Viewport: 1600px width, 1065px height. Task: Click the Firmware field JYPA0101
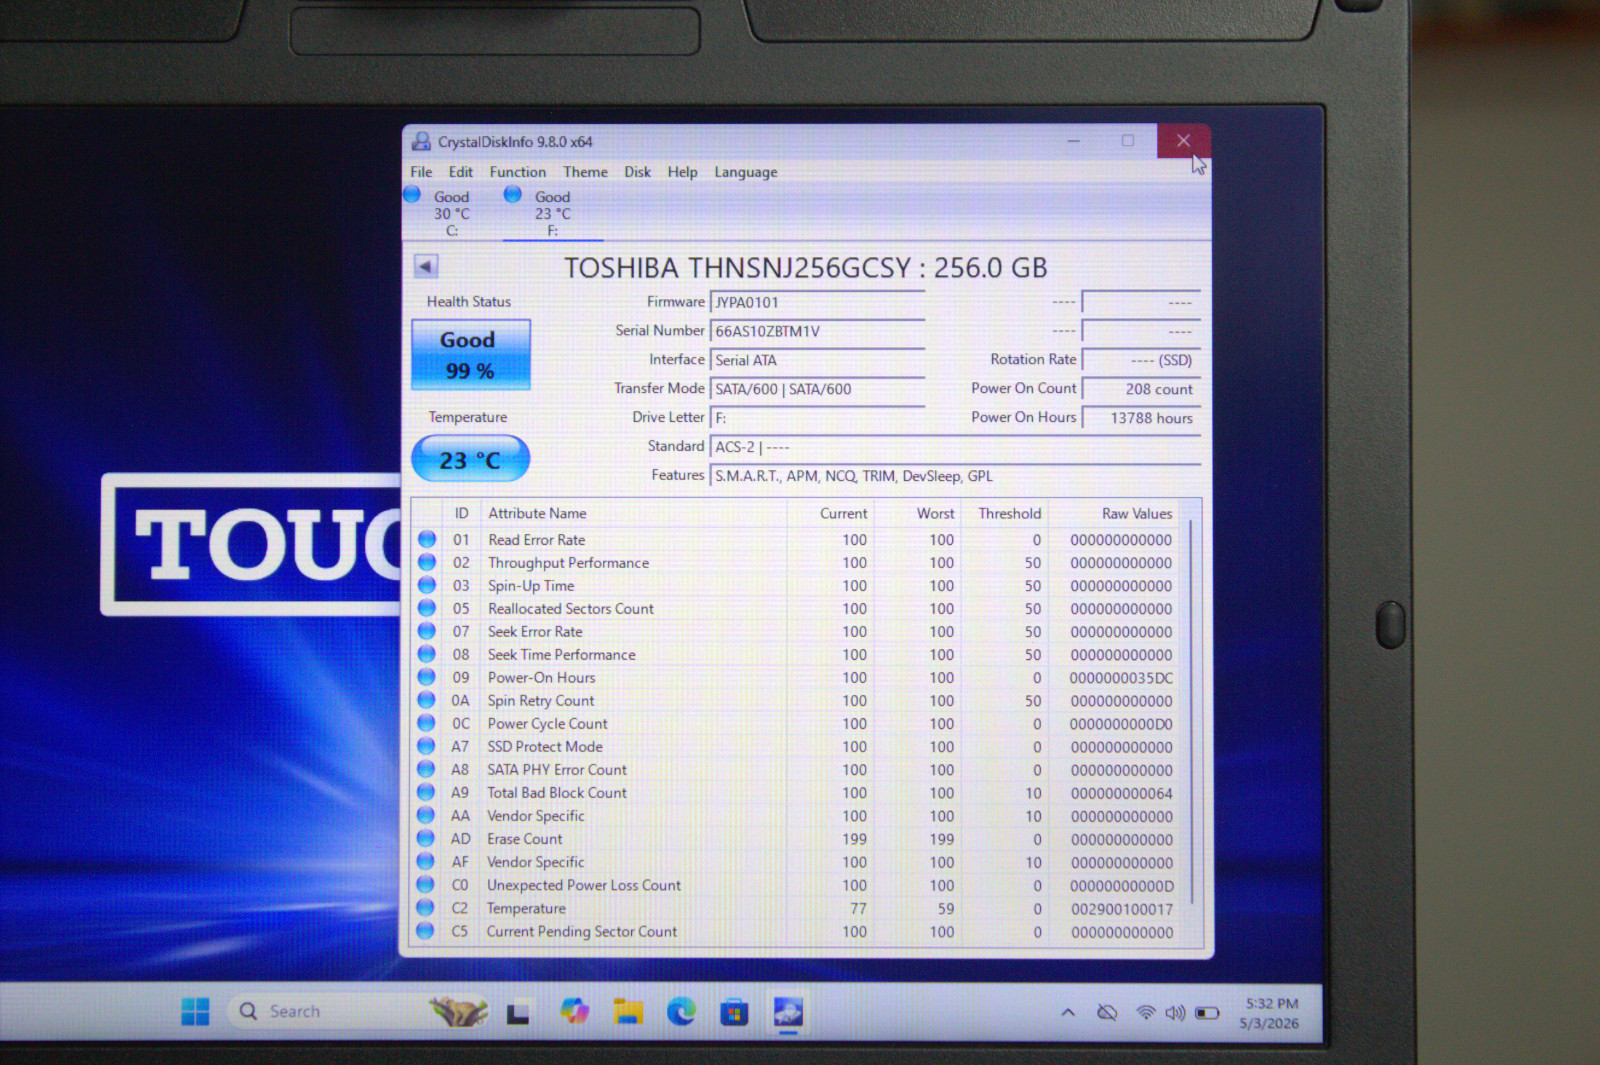pos(817,302)
